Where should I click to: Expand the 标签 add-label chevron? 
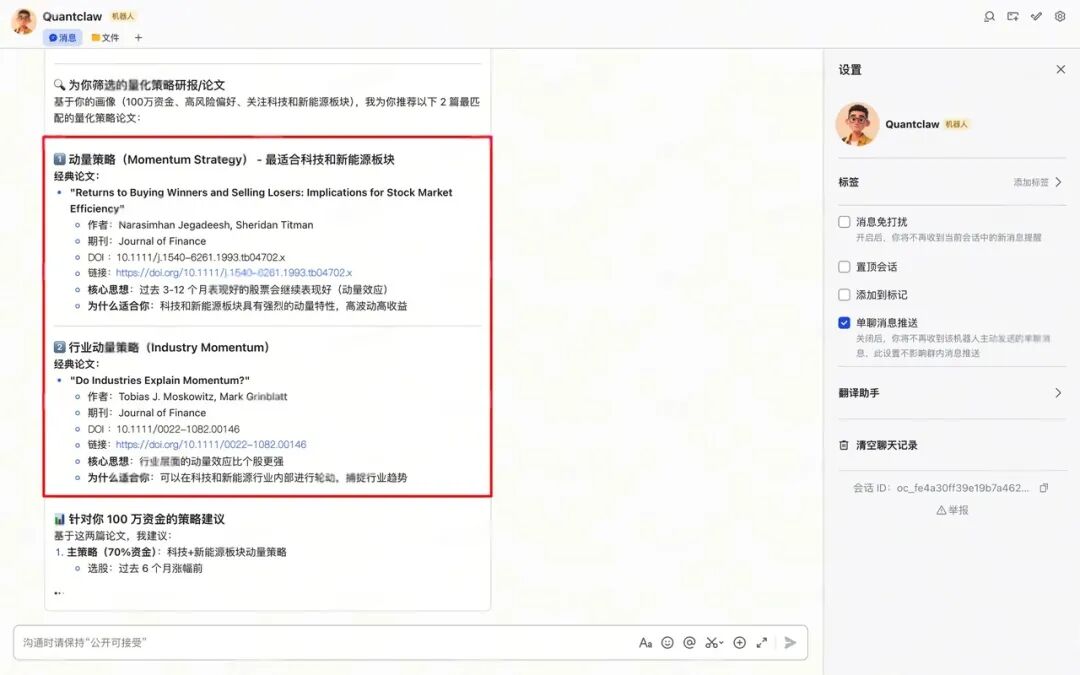click(x=1059, y=183)
